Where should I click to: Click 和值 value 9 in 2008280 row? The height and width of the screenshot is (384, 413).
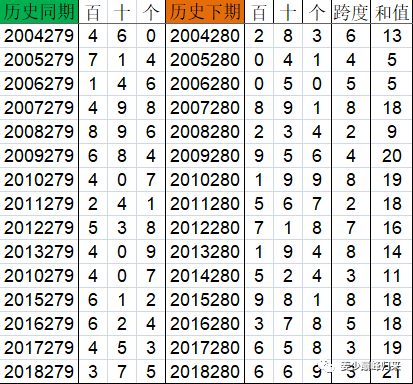391,132
